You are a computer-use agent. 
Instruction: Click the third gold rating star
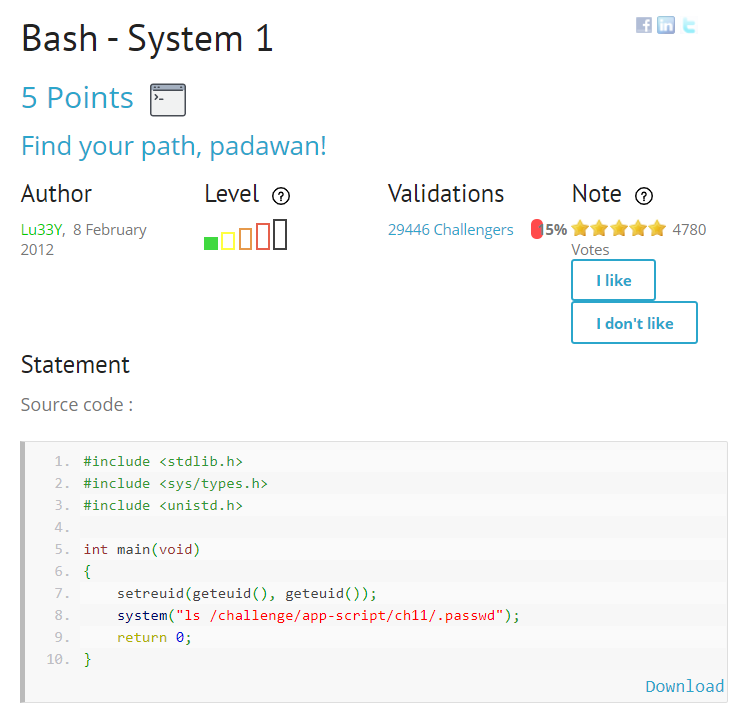pos(619,229)
